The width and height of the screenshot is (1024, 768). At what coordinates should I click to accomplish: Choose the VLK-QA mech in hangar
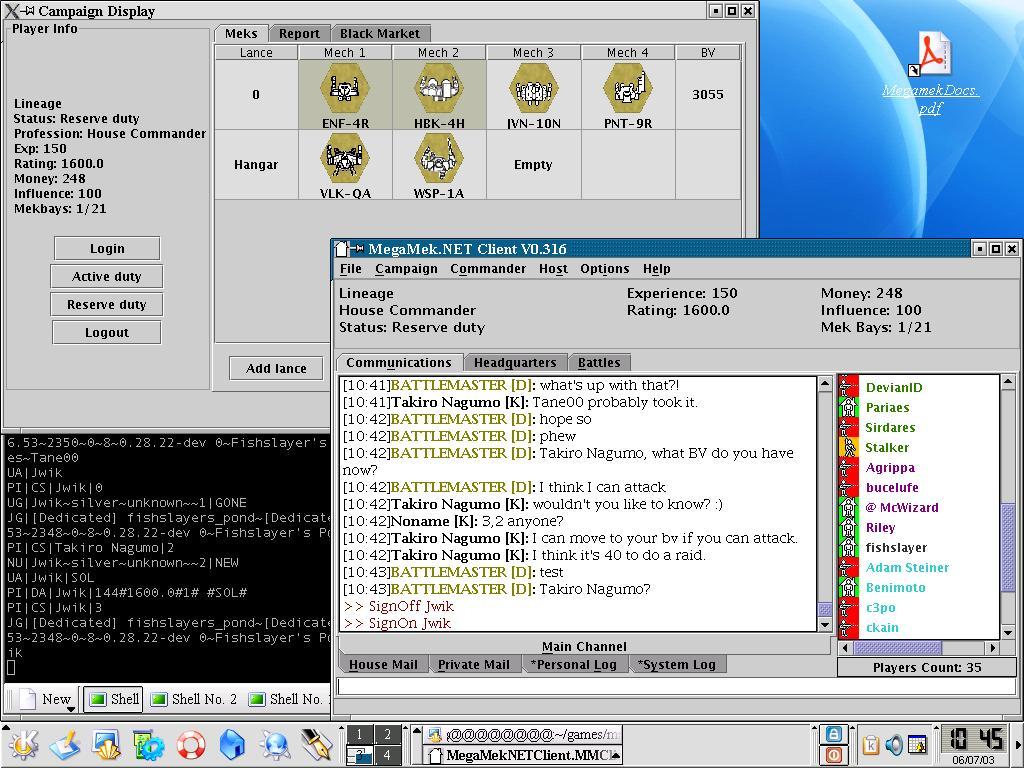(x=345, y=160)
